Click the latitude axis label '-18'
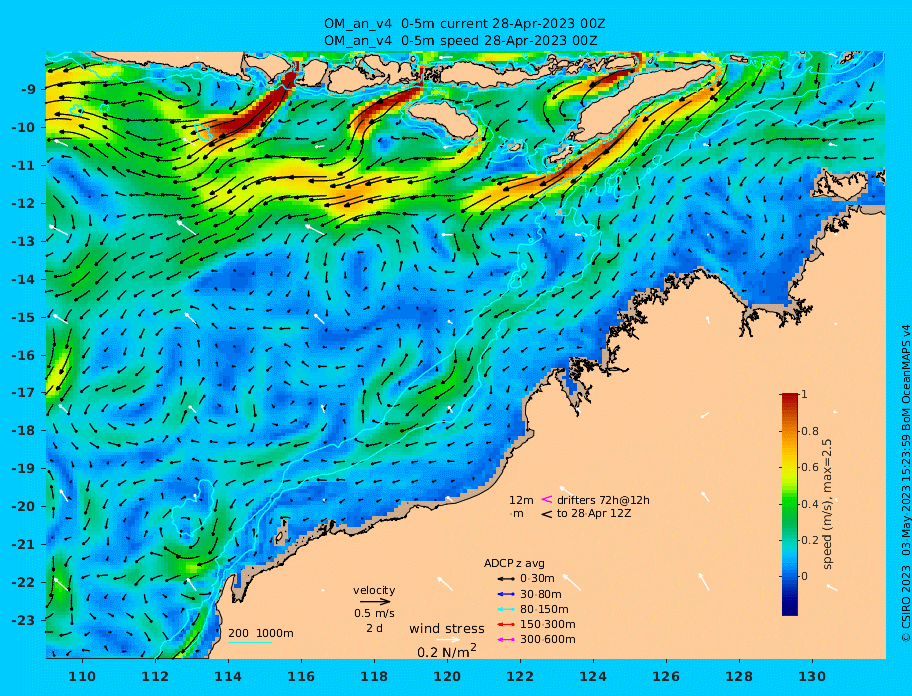The width and height of the screenshot is (912, 696). (x=24, y=431)
